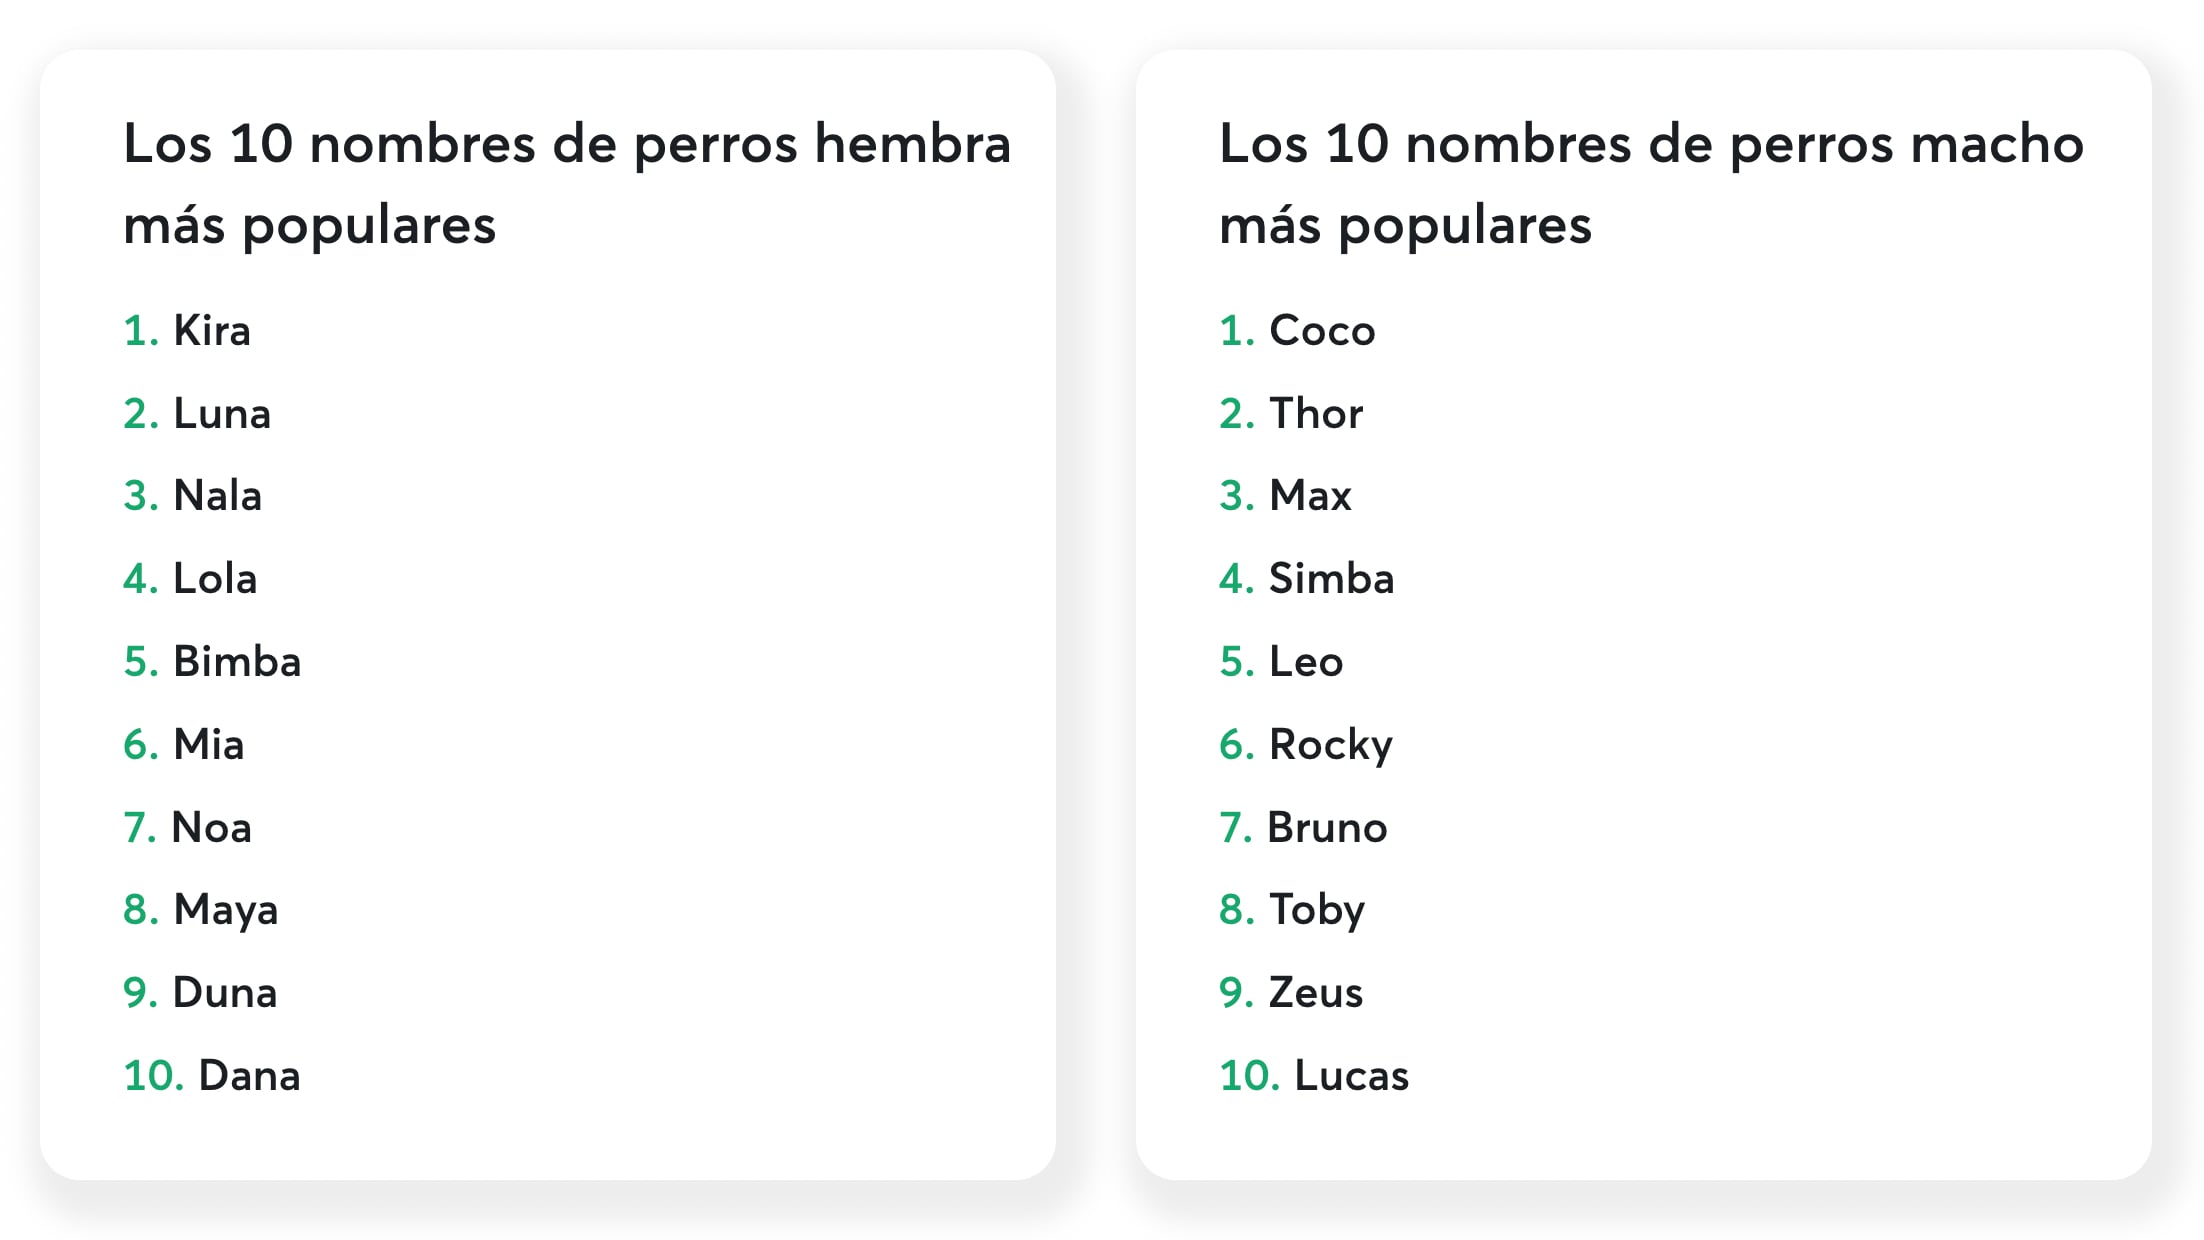The width and height of the screenshot is (2204, 1240).
Task: Click the "perros macho" card heading
Action: pyautogui.click(x=1651, y=184)
